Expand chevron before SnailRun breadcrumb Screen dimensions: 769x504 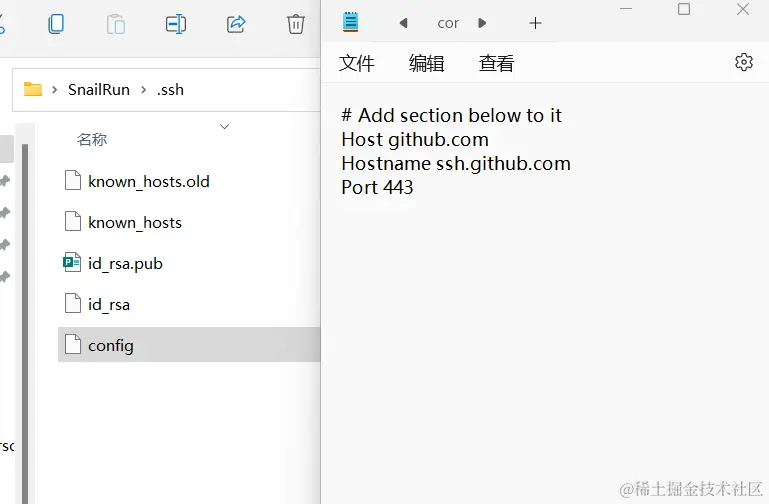point(55,90)
